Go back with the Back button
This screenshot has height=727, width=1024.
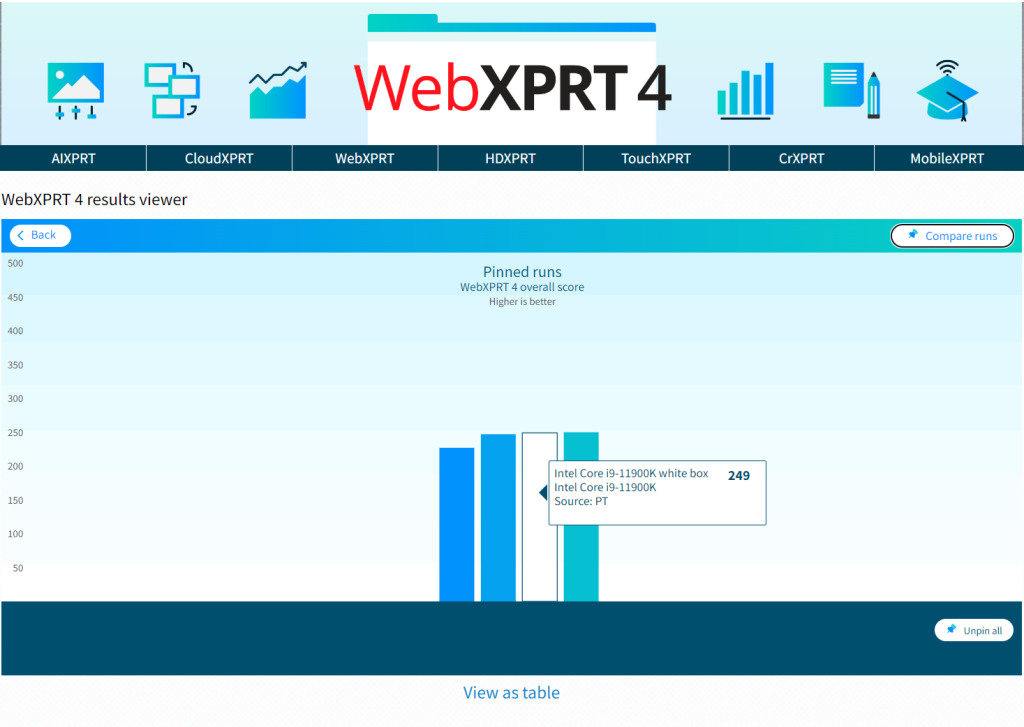pyautogui.click(x=40, y=235)
